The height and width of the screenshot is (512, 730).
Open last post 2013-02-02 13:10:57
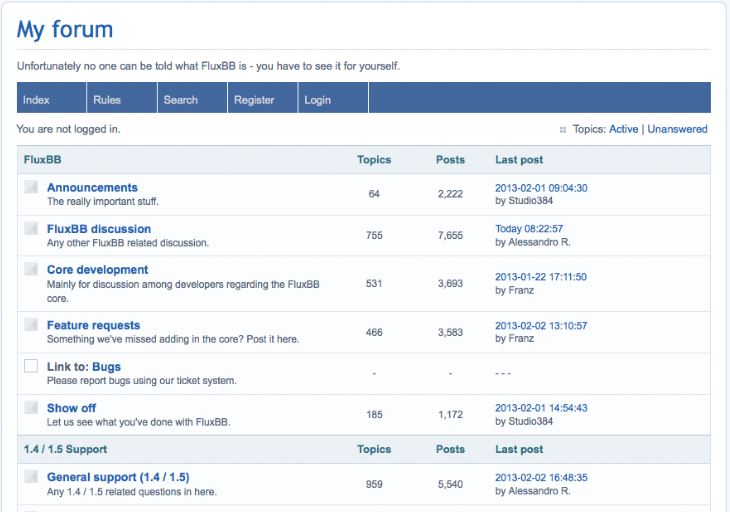point(541,326)
